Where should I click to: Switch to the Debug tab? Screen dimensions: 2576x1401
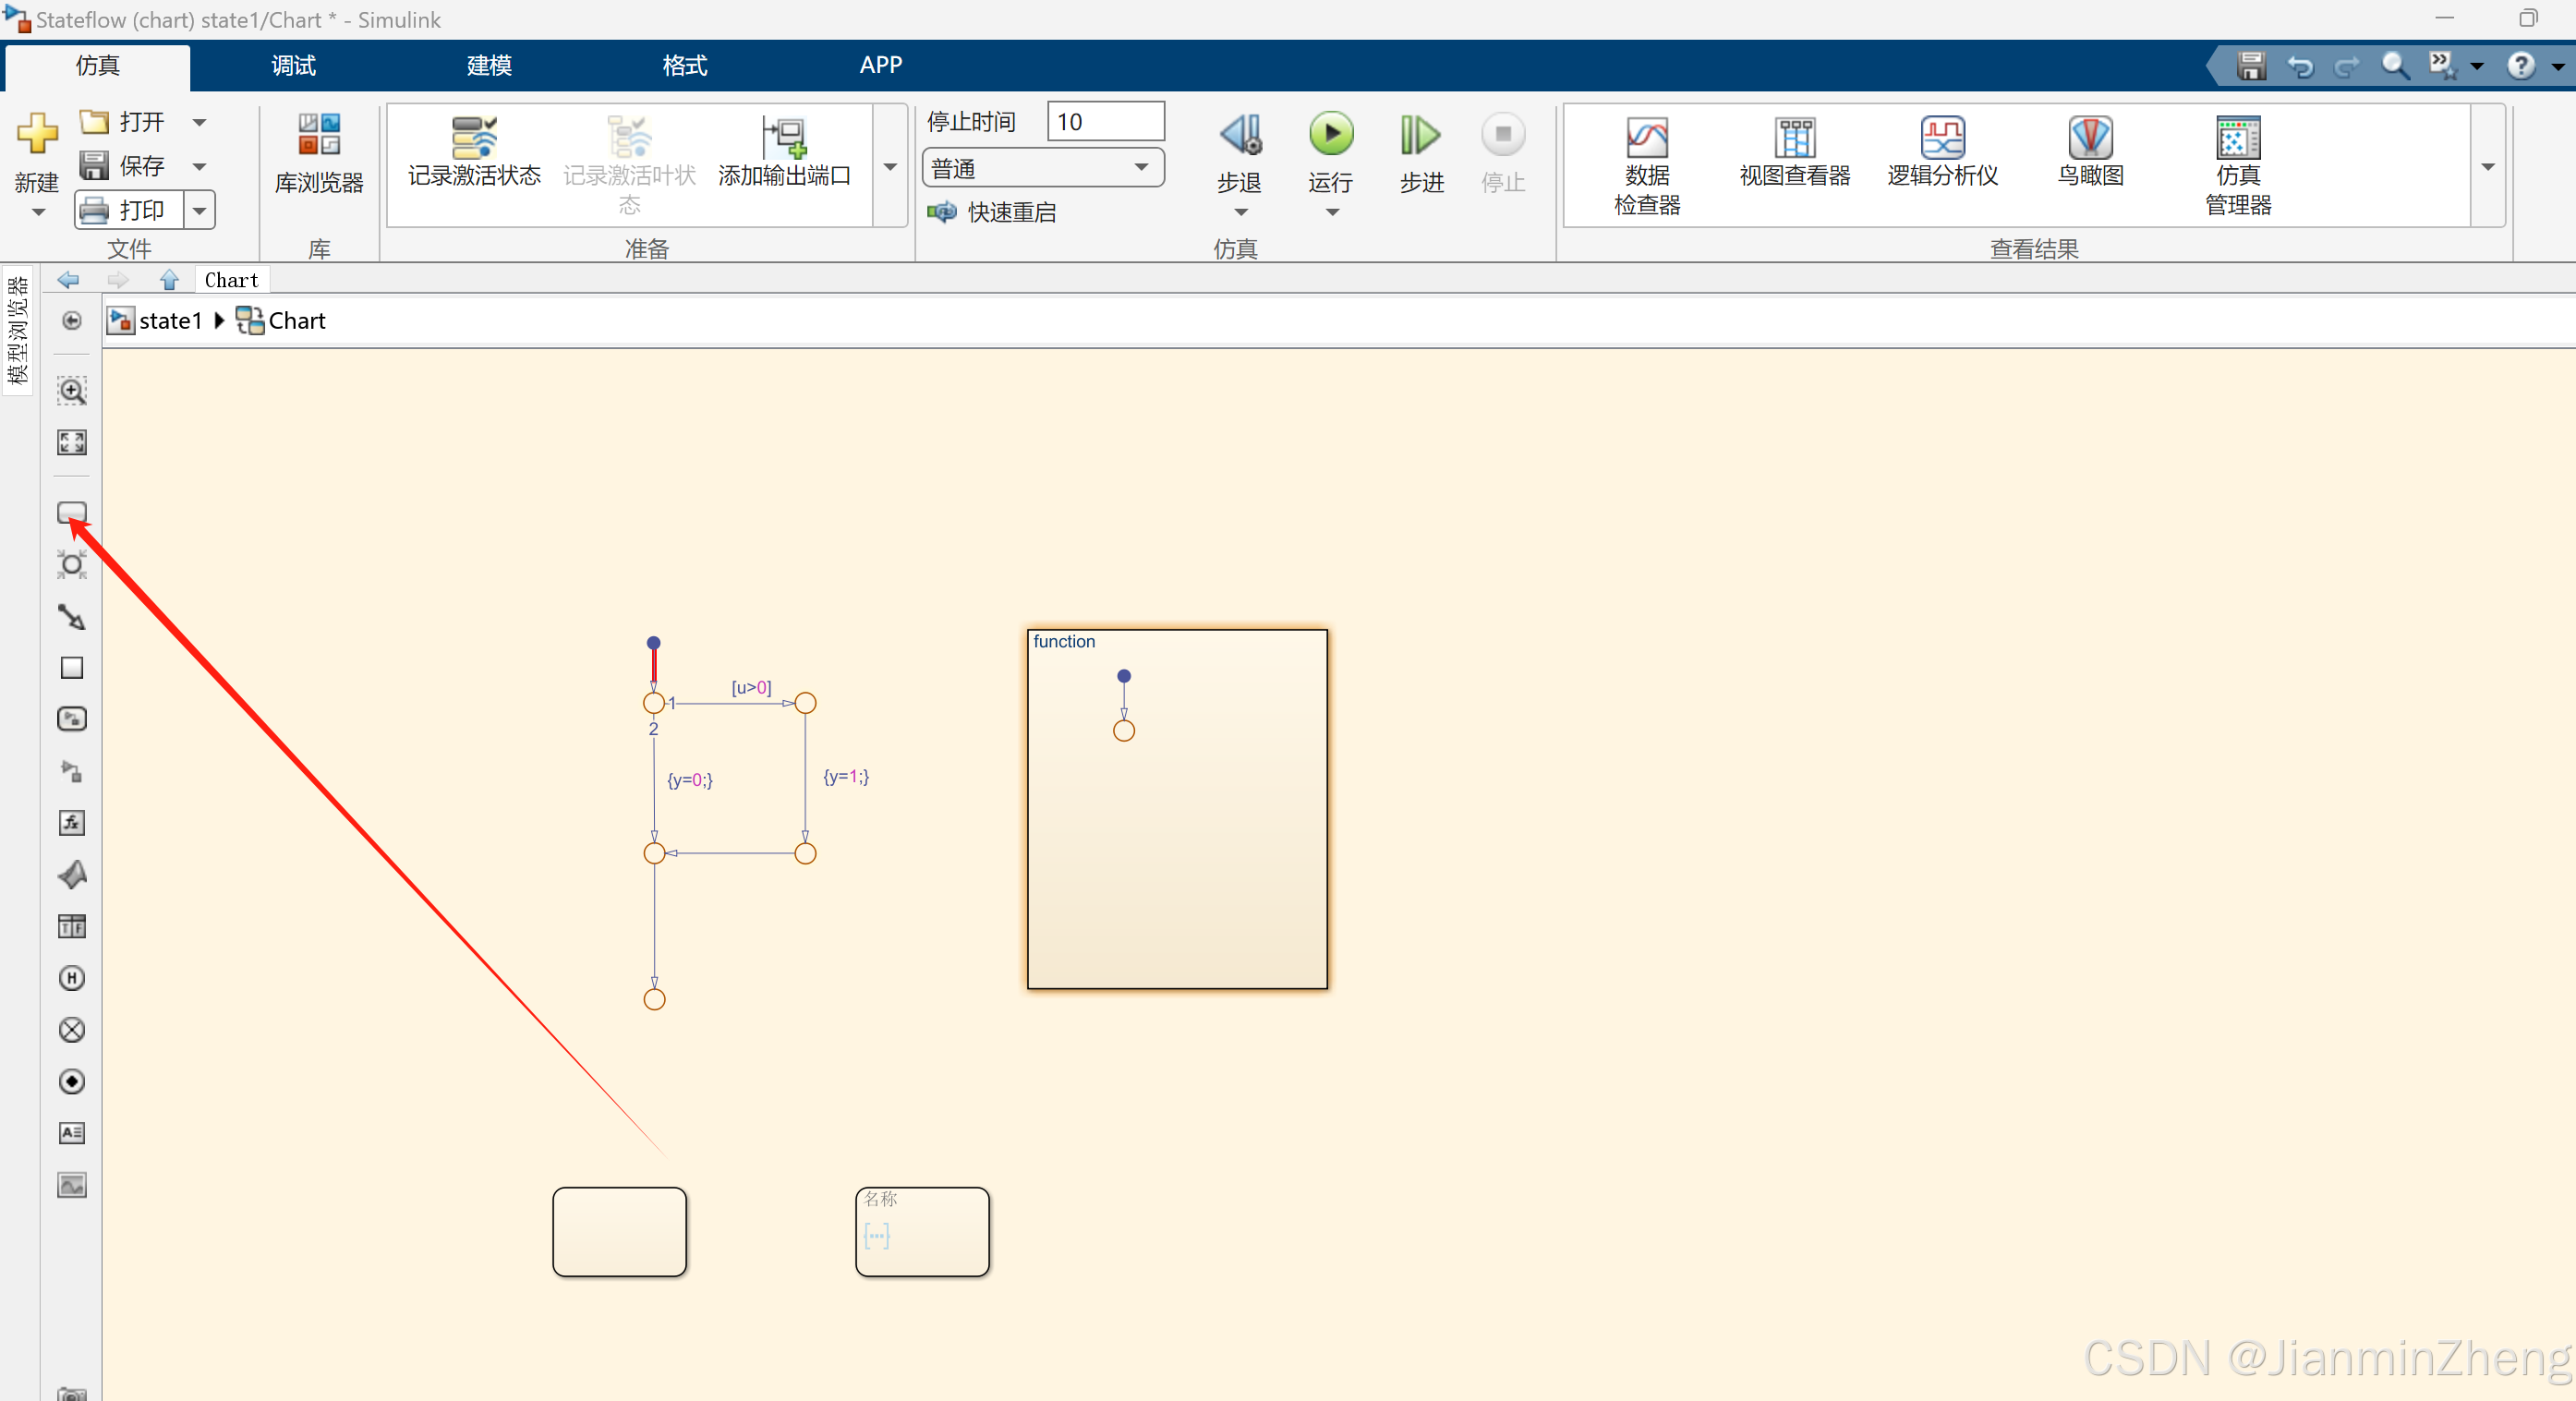click(293, 65)
